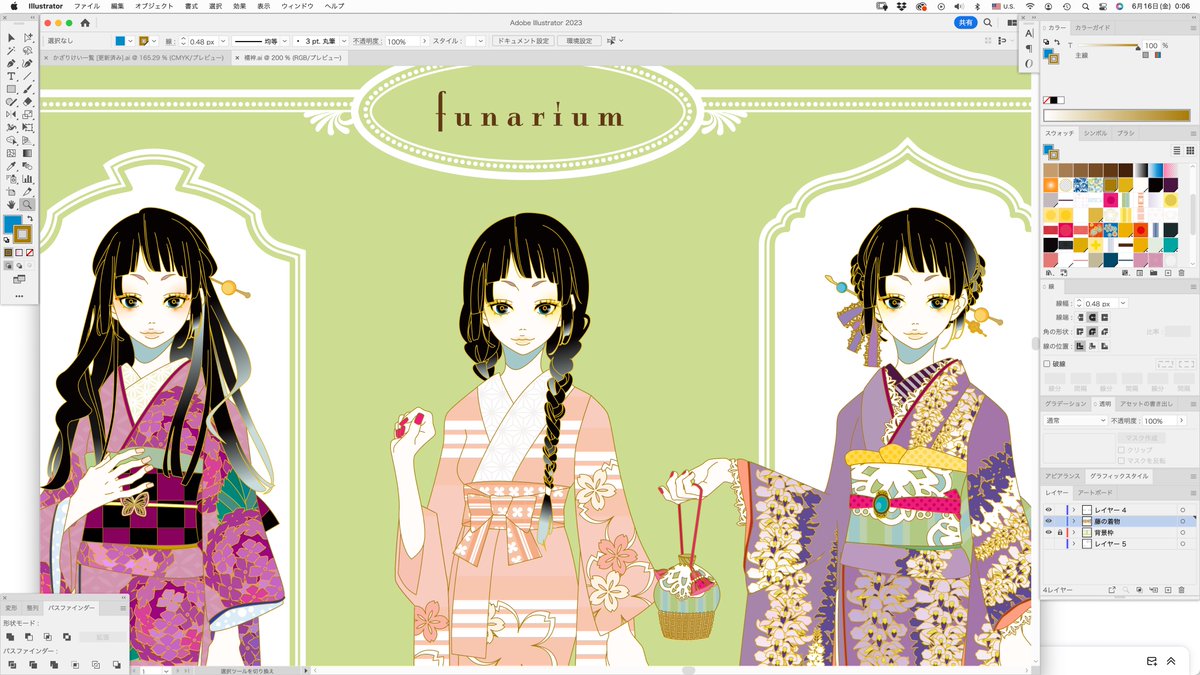Viewport: 1200px width, 675px height.
Task: Expand the レイヤー 5 layer chevron
Action: (x=1074, y=544)
